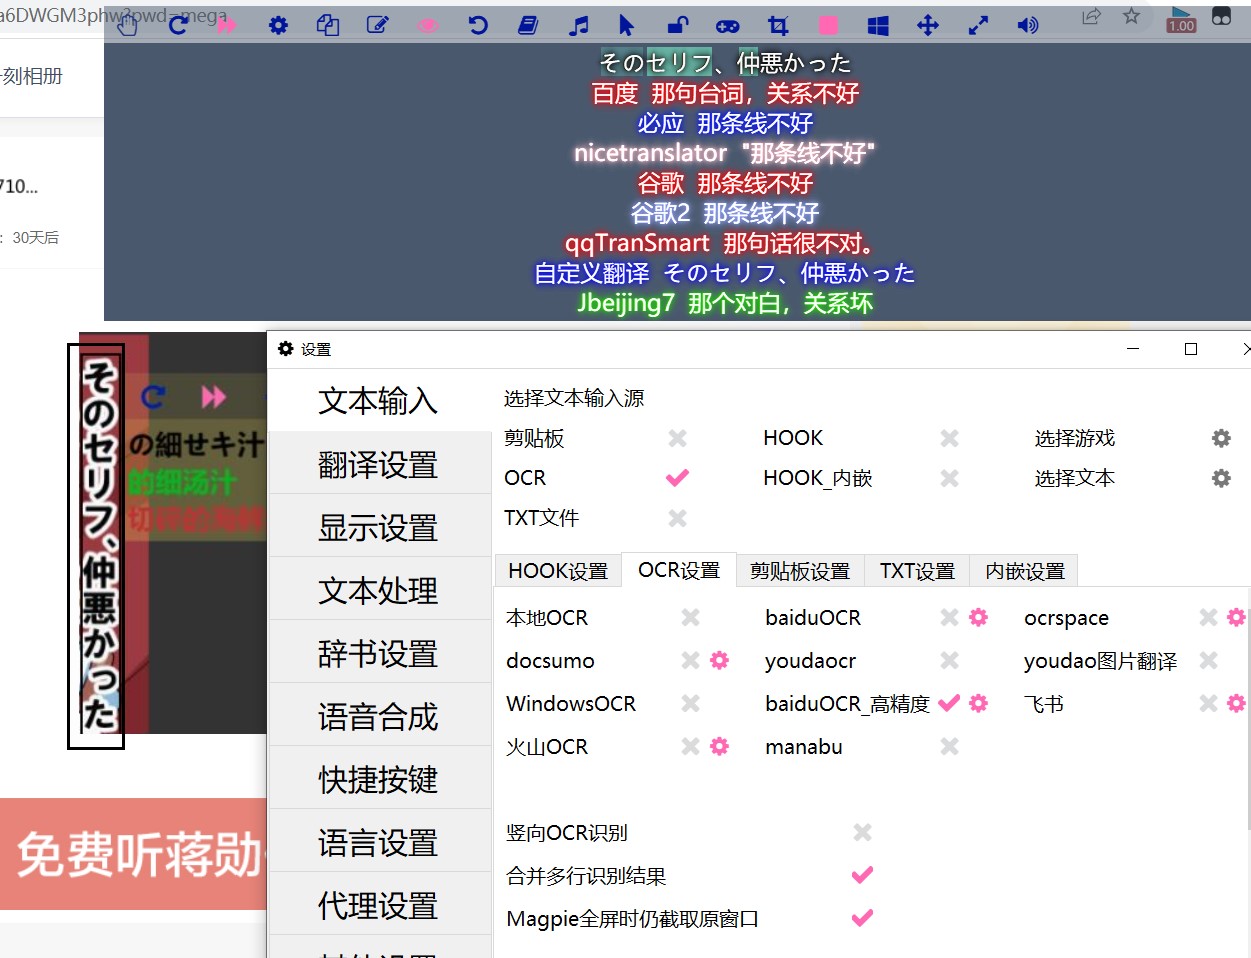Image resolution: width=1251 pixels, height=958 pixels.
Task: Retranslate the current sentence with refresh icon
Action: tap(178, 25)
